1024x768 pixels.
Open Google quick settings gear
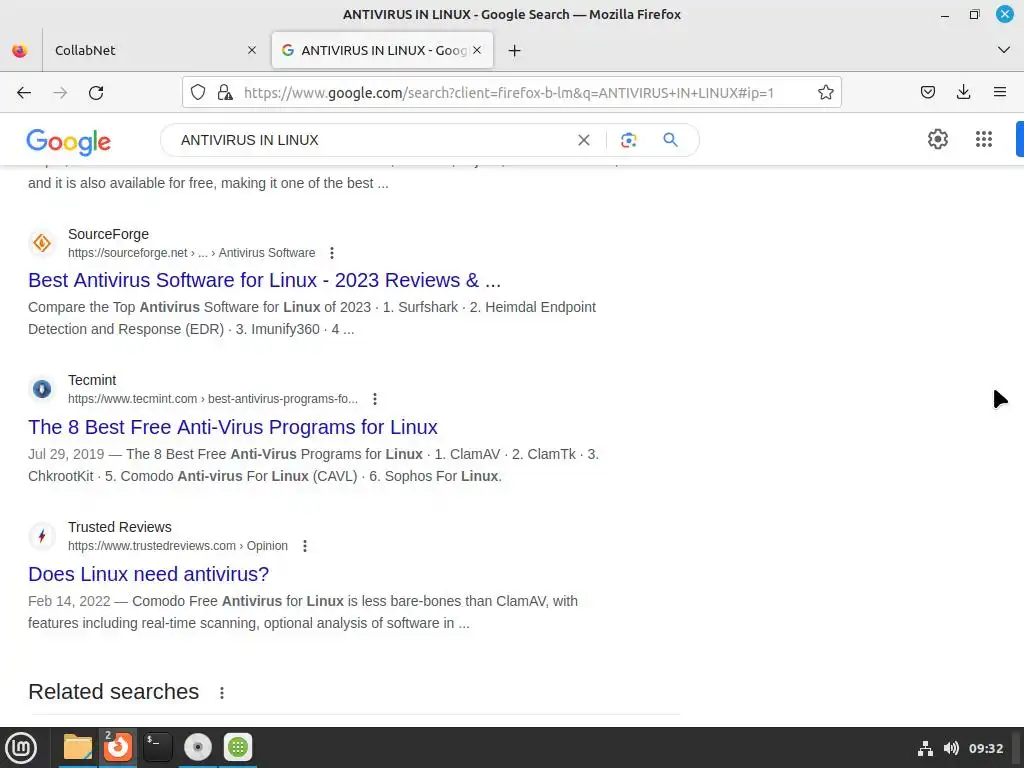[x=938, y=138]
